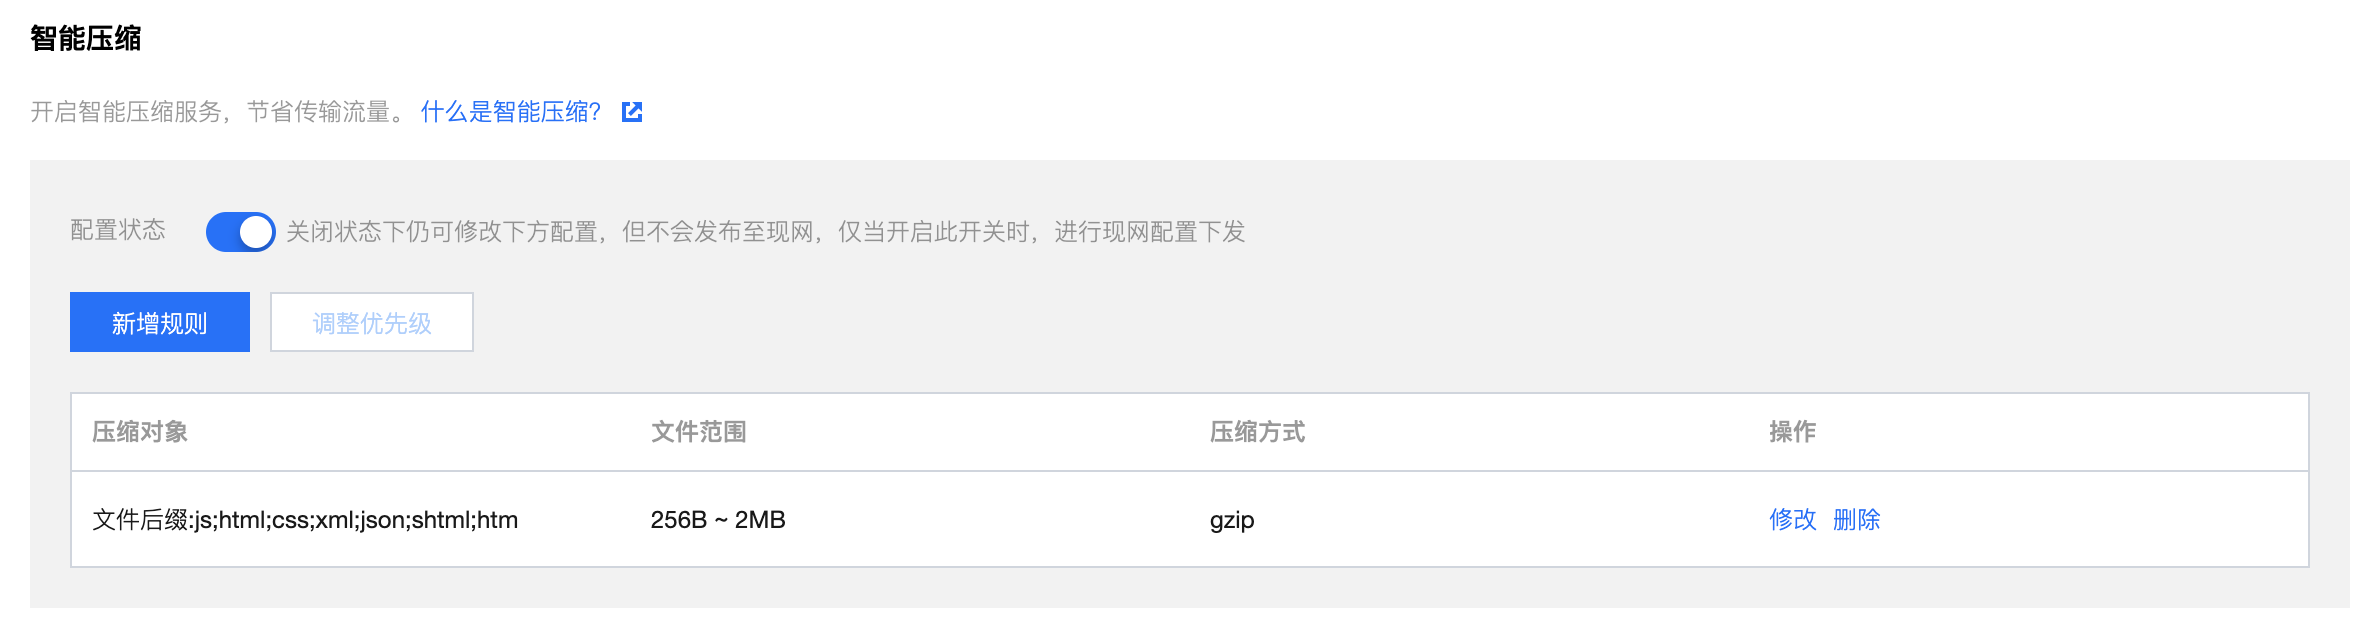This screenshot has width=2372, height=630.
Task: Click the 配置状态 label
Action: coord(118,230)
